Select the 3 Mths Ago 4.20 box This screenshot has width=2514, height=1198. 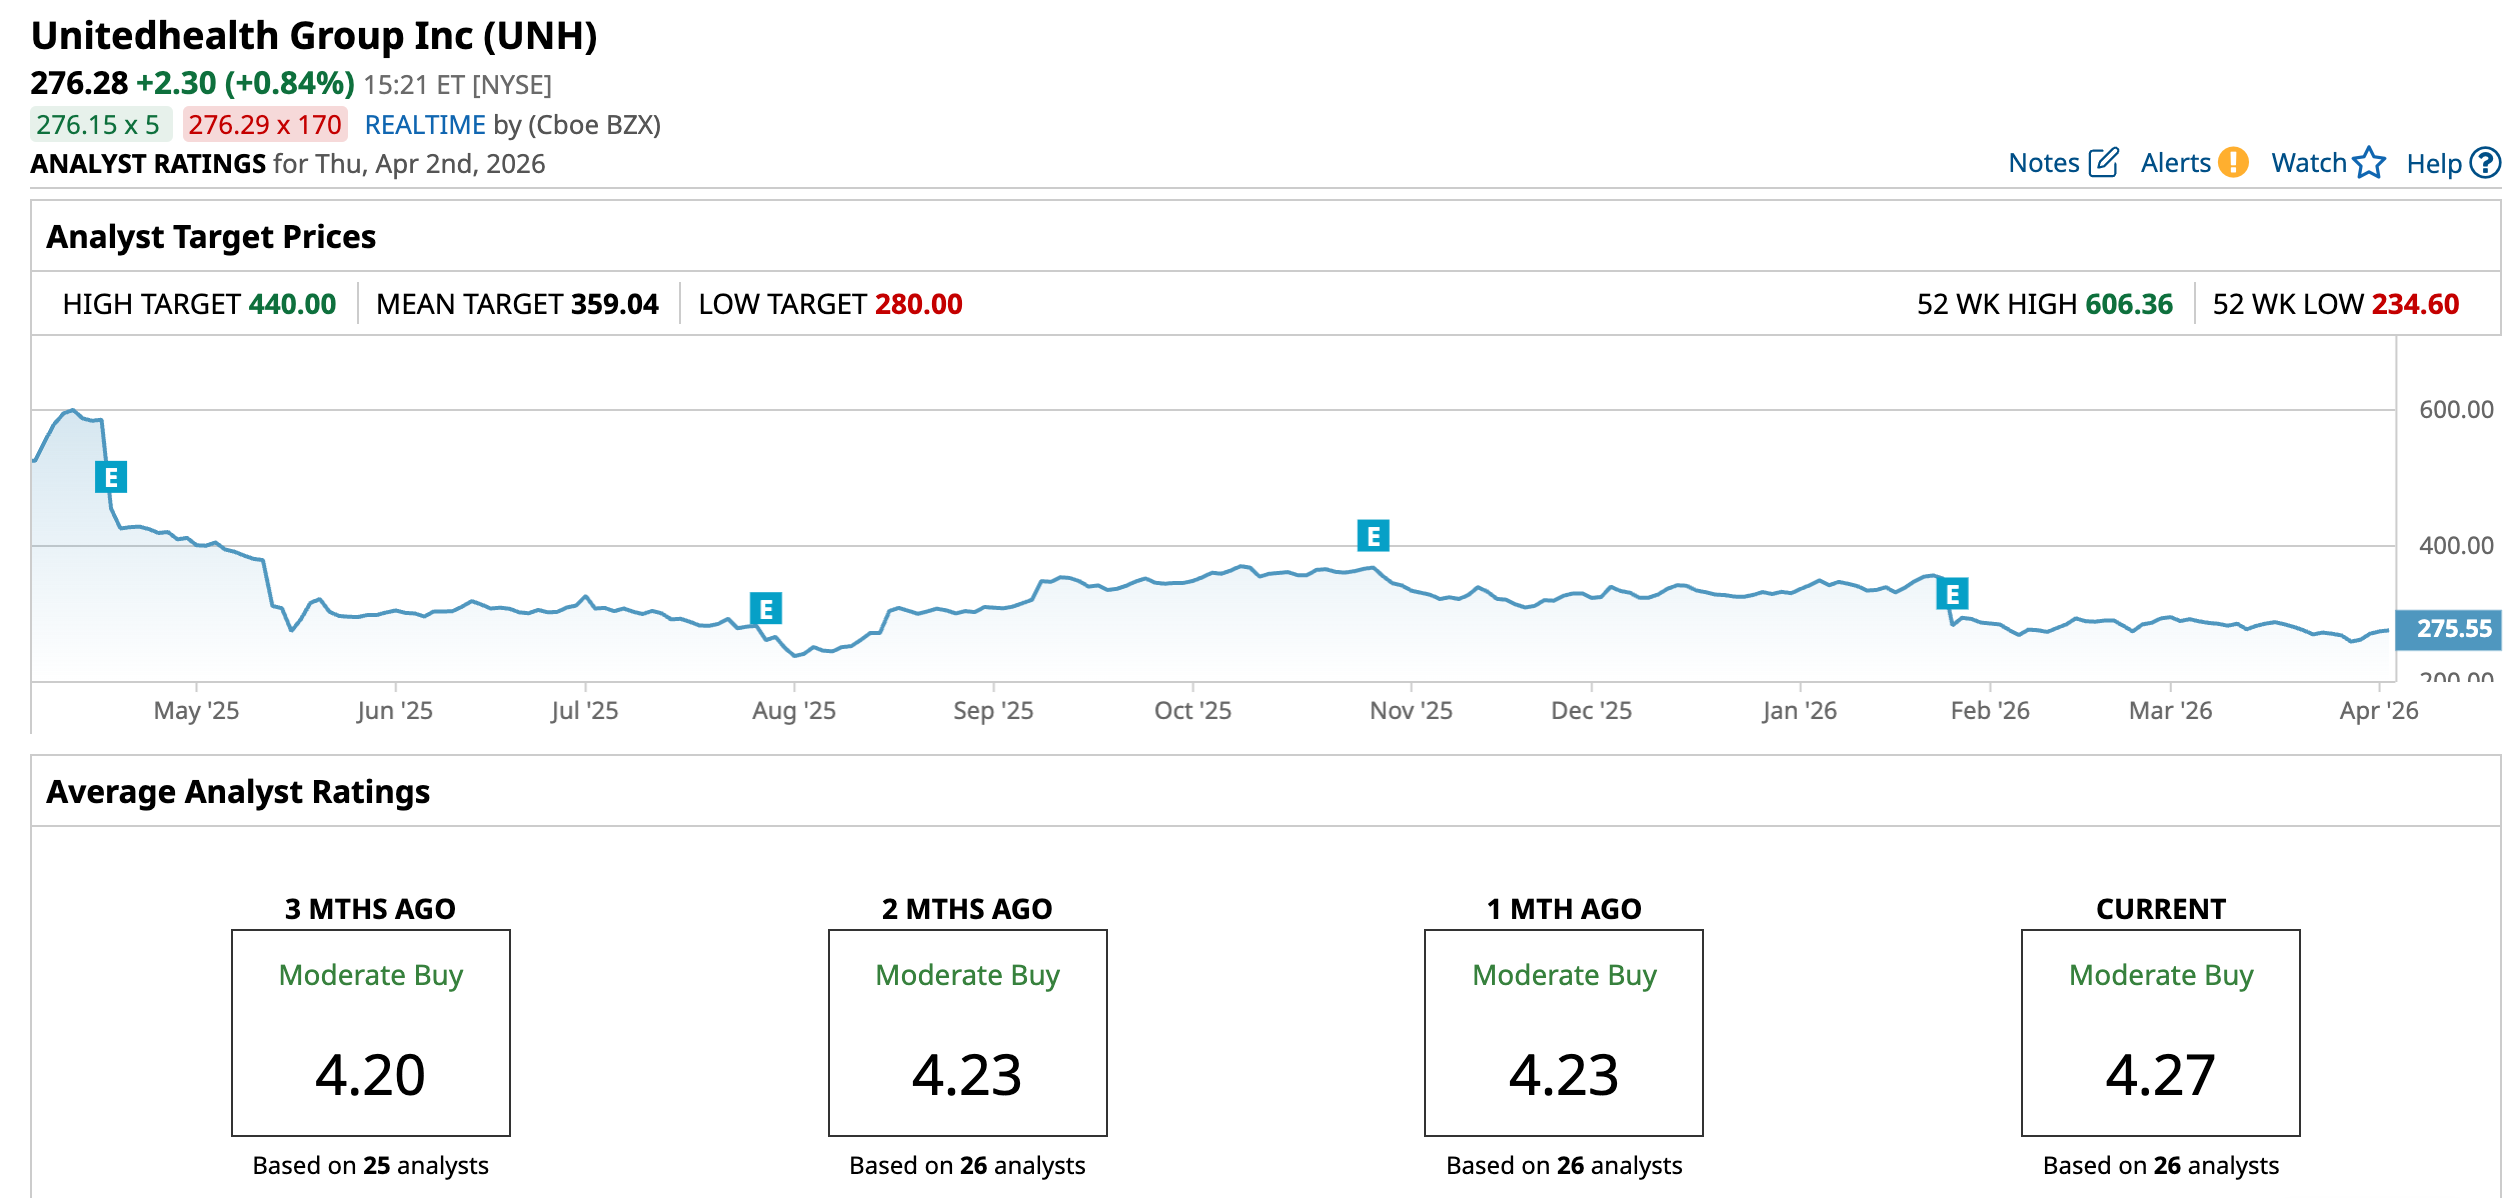pyautogui.click(x=370, y=1032)
